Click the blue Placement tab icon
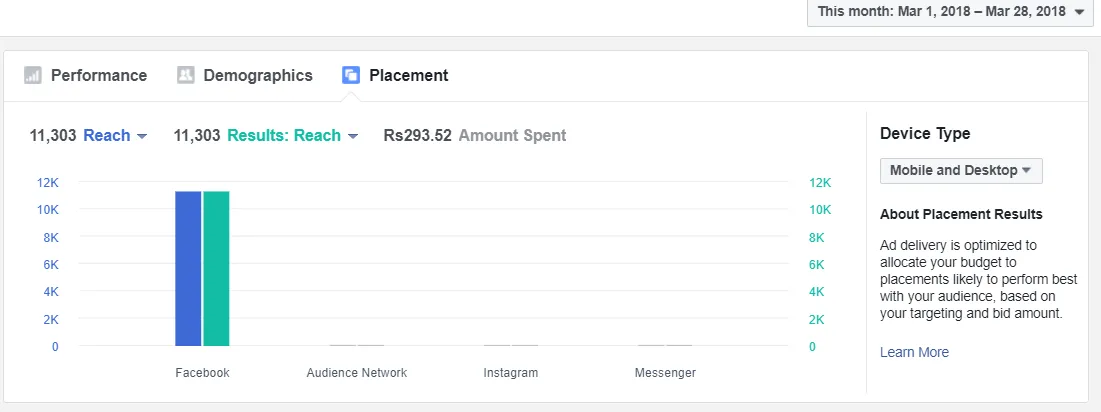The height and width of the screenshot is (412, 1101). (351, 75)
